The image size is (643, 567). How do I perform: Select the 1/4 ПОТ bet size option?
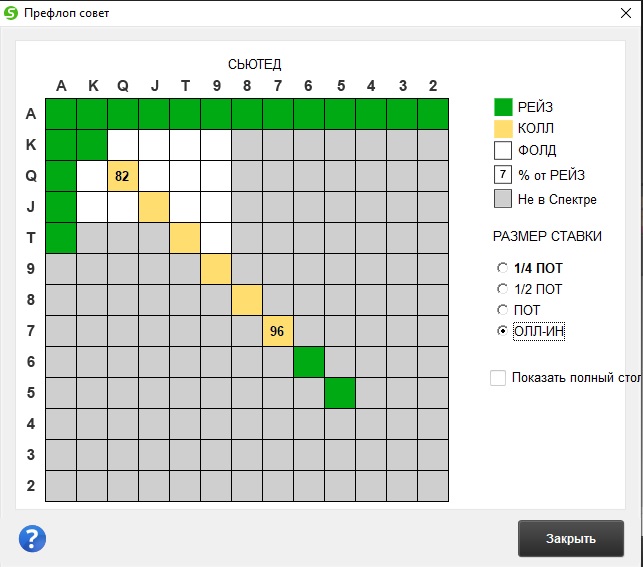coord(502,268)
